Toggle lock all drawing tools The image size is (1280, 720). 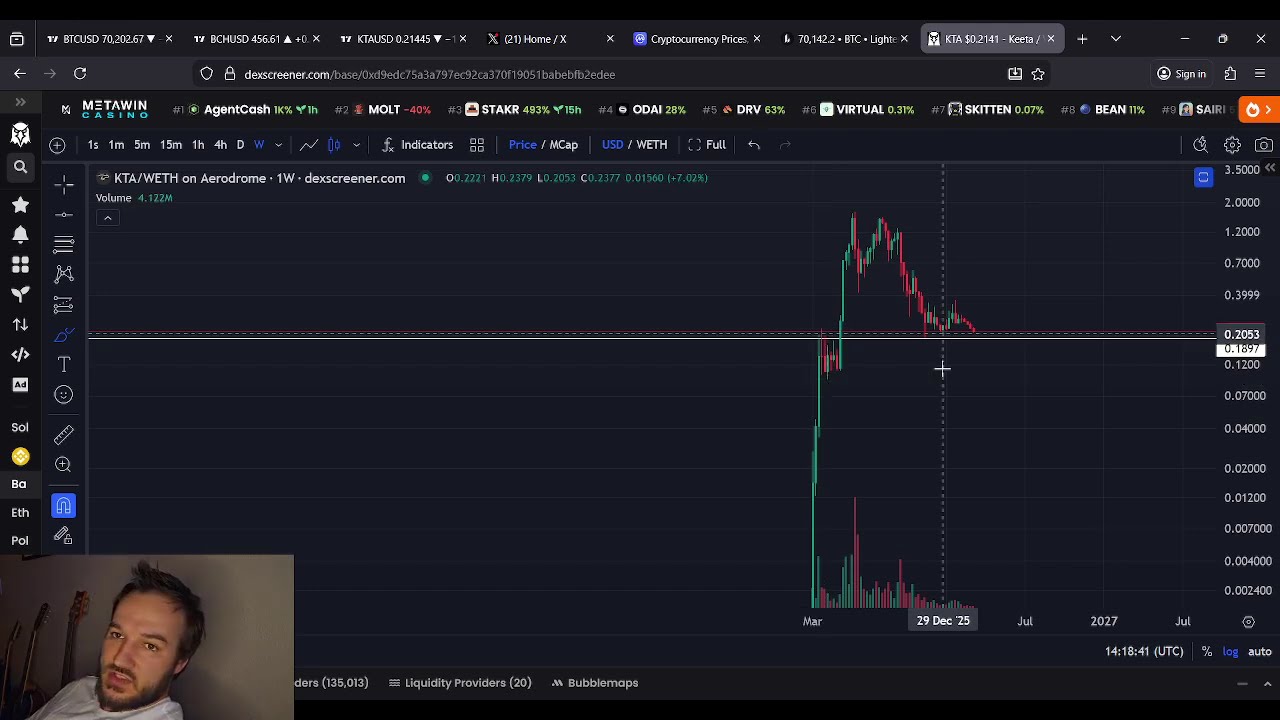64,536
